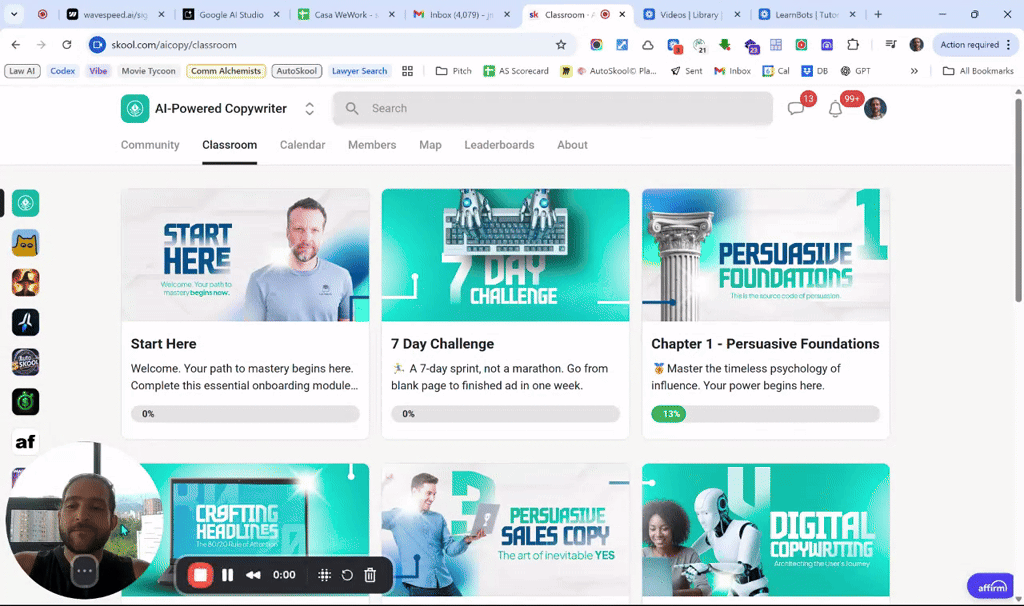Rewind the recording
This screenshot has width=1024, height=606.
pyautogui.click(x=253, y=575)
